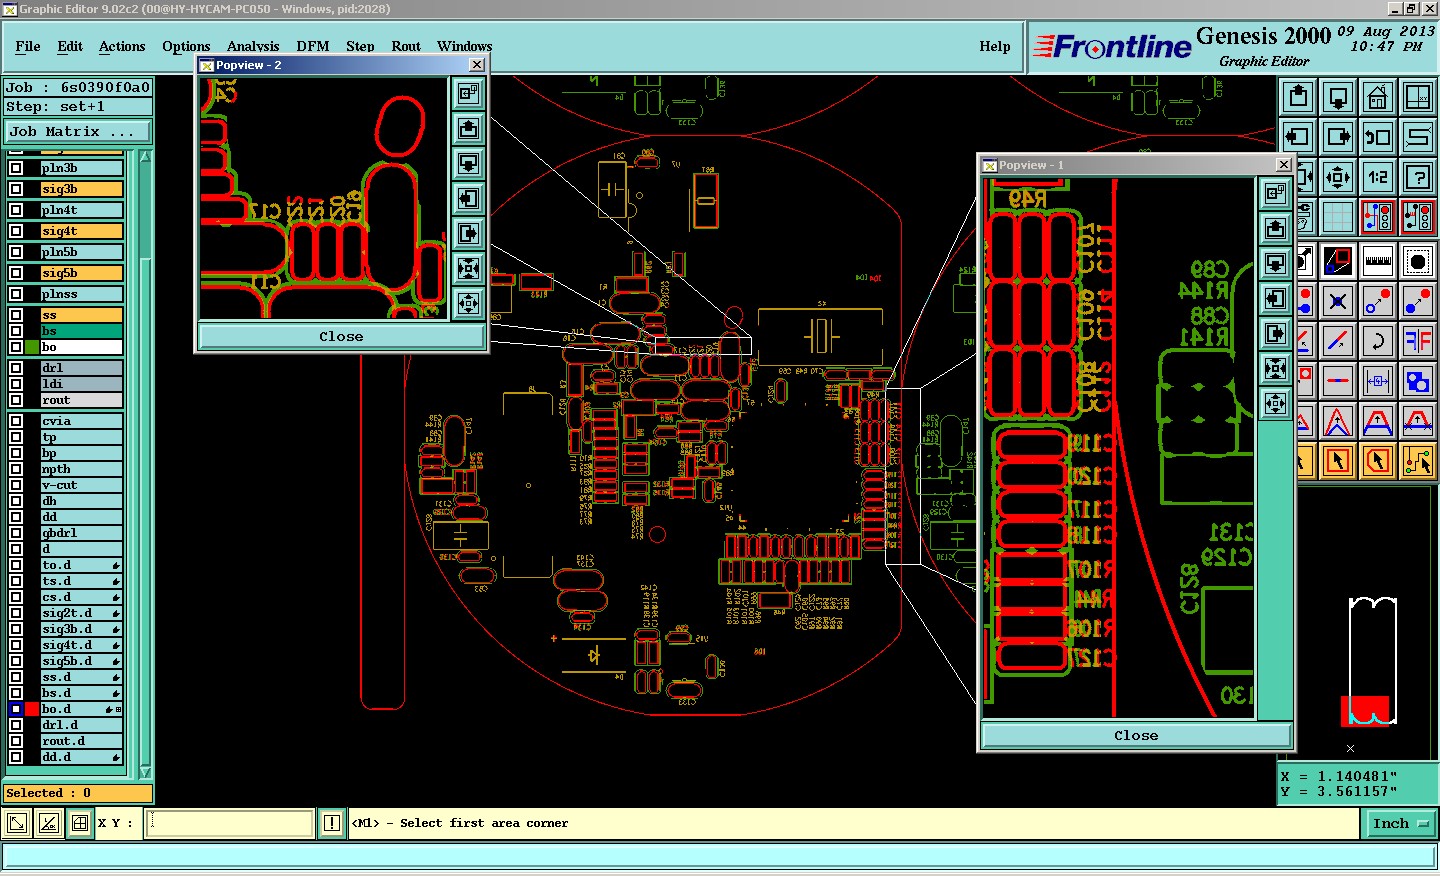Select the four-way pan arrows icon
Screen dimensions: 1440x876
tap(1338, 177)
